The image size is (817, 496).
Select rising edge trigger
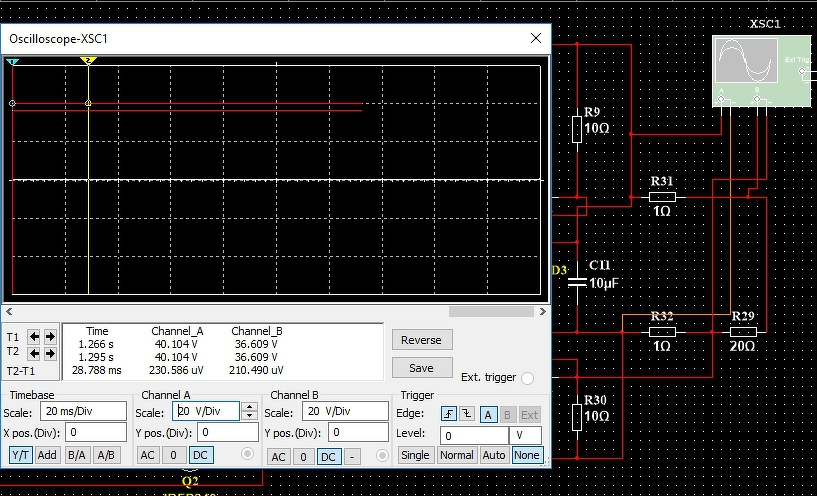[449, 415]
